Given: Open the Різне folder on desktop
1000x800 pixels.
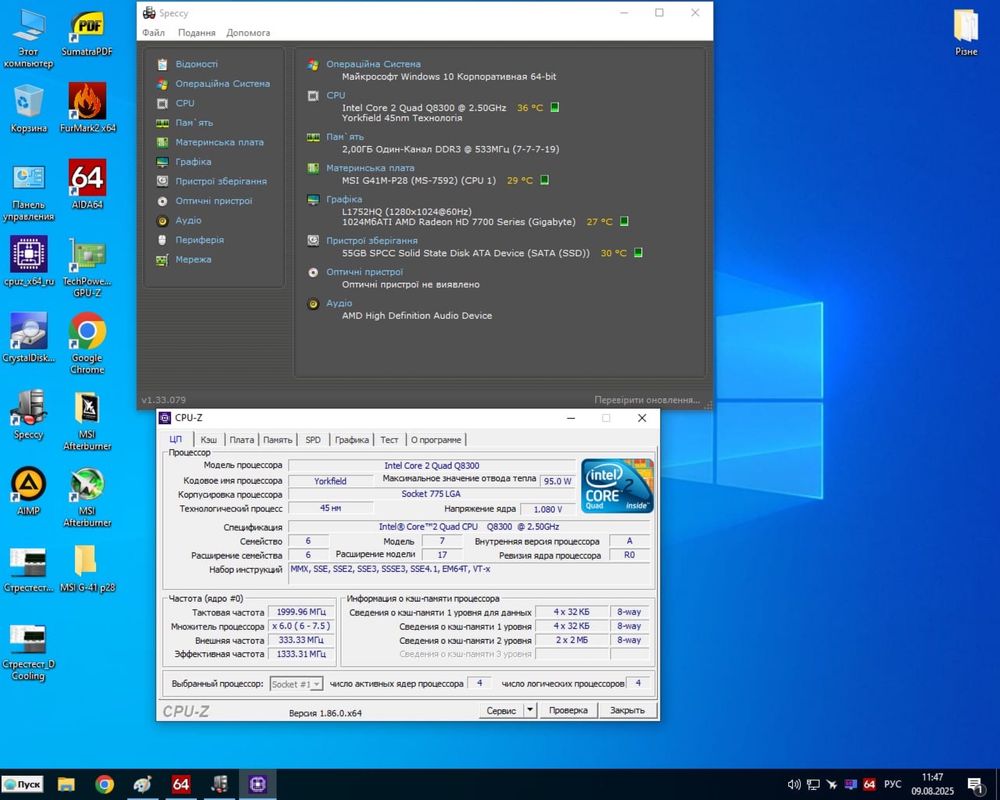Looking at the screenshot, I should point(966,32).
